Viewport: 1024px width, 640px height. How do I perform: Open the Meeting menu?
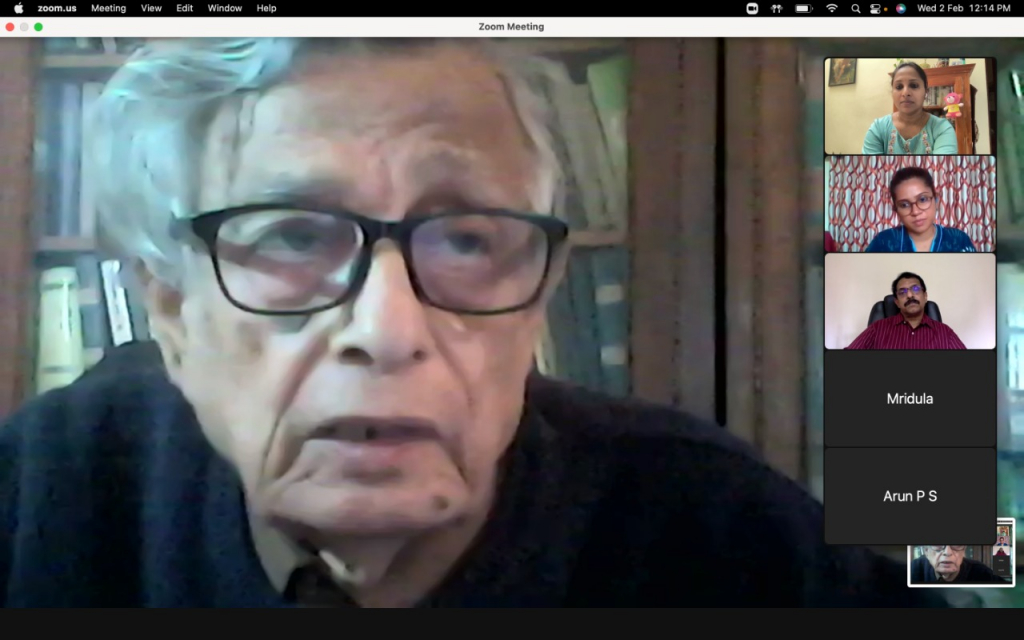(x=108, y=8)
